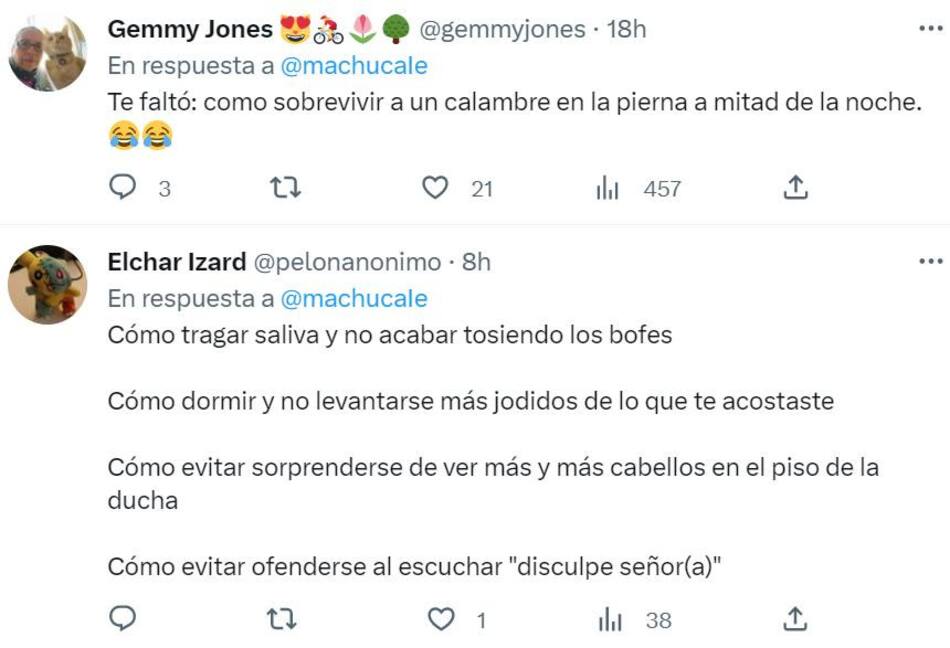Viewport: 950px width, 648px height.
Task: Like Gemmy Jones's calambre tweet
Action: click(x=435, y=188)
